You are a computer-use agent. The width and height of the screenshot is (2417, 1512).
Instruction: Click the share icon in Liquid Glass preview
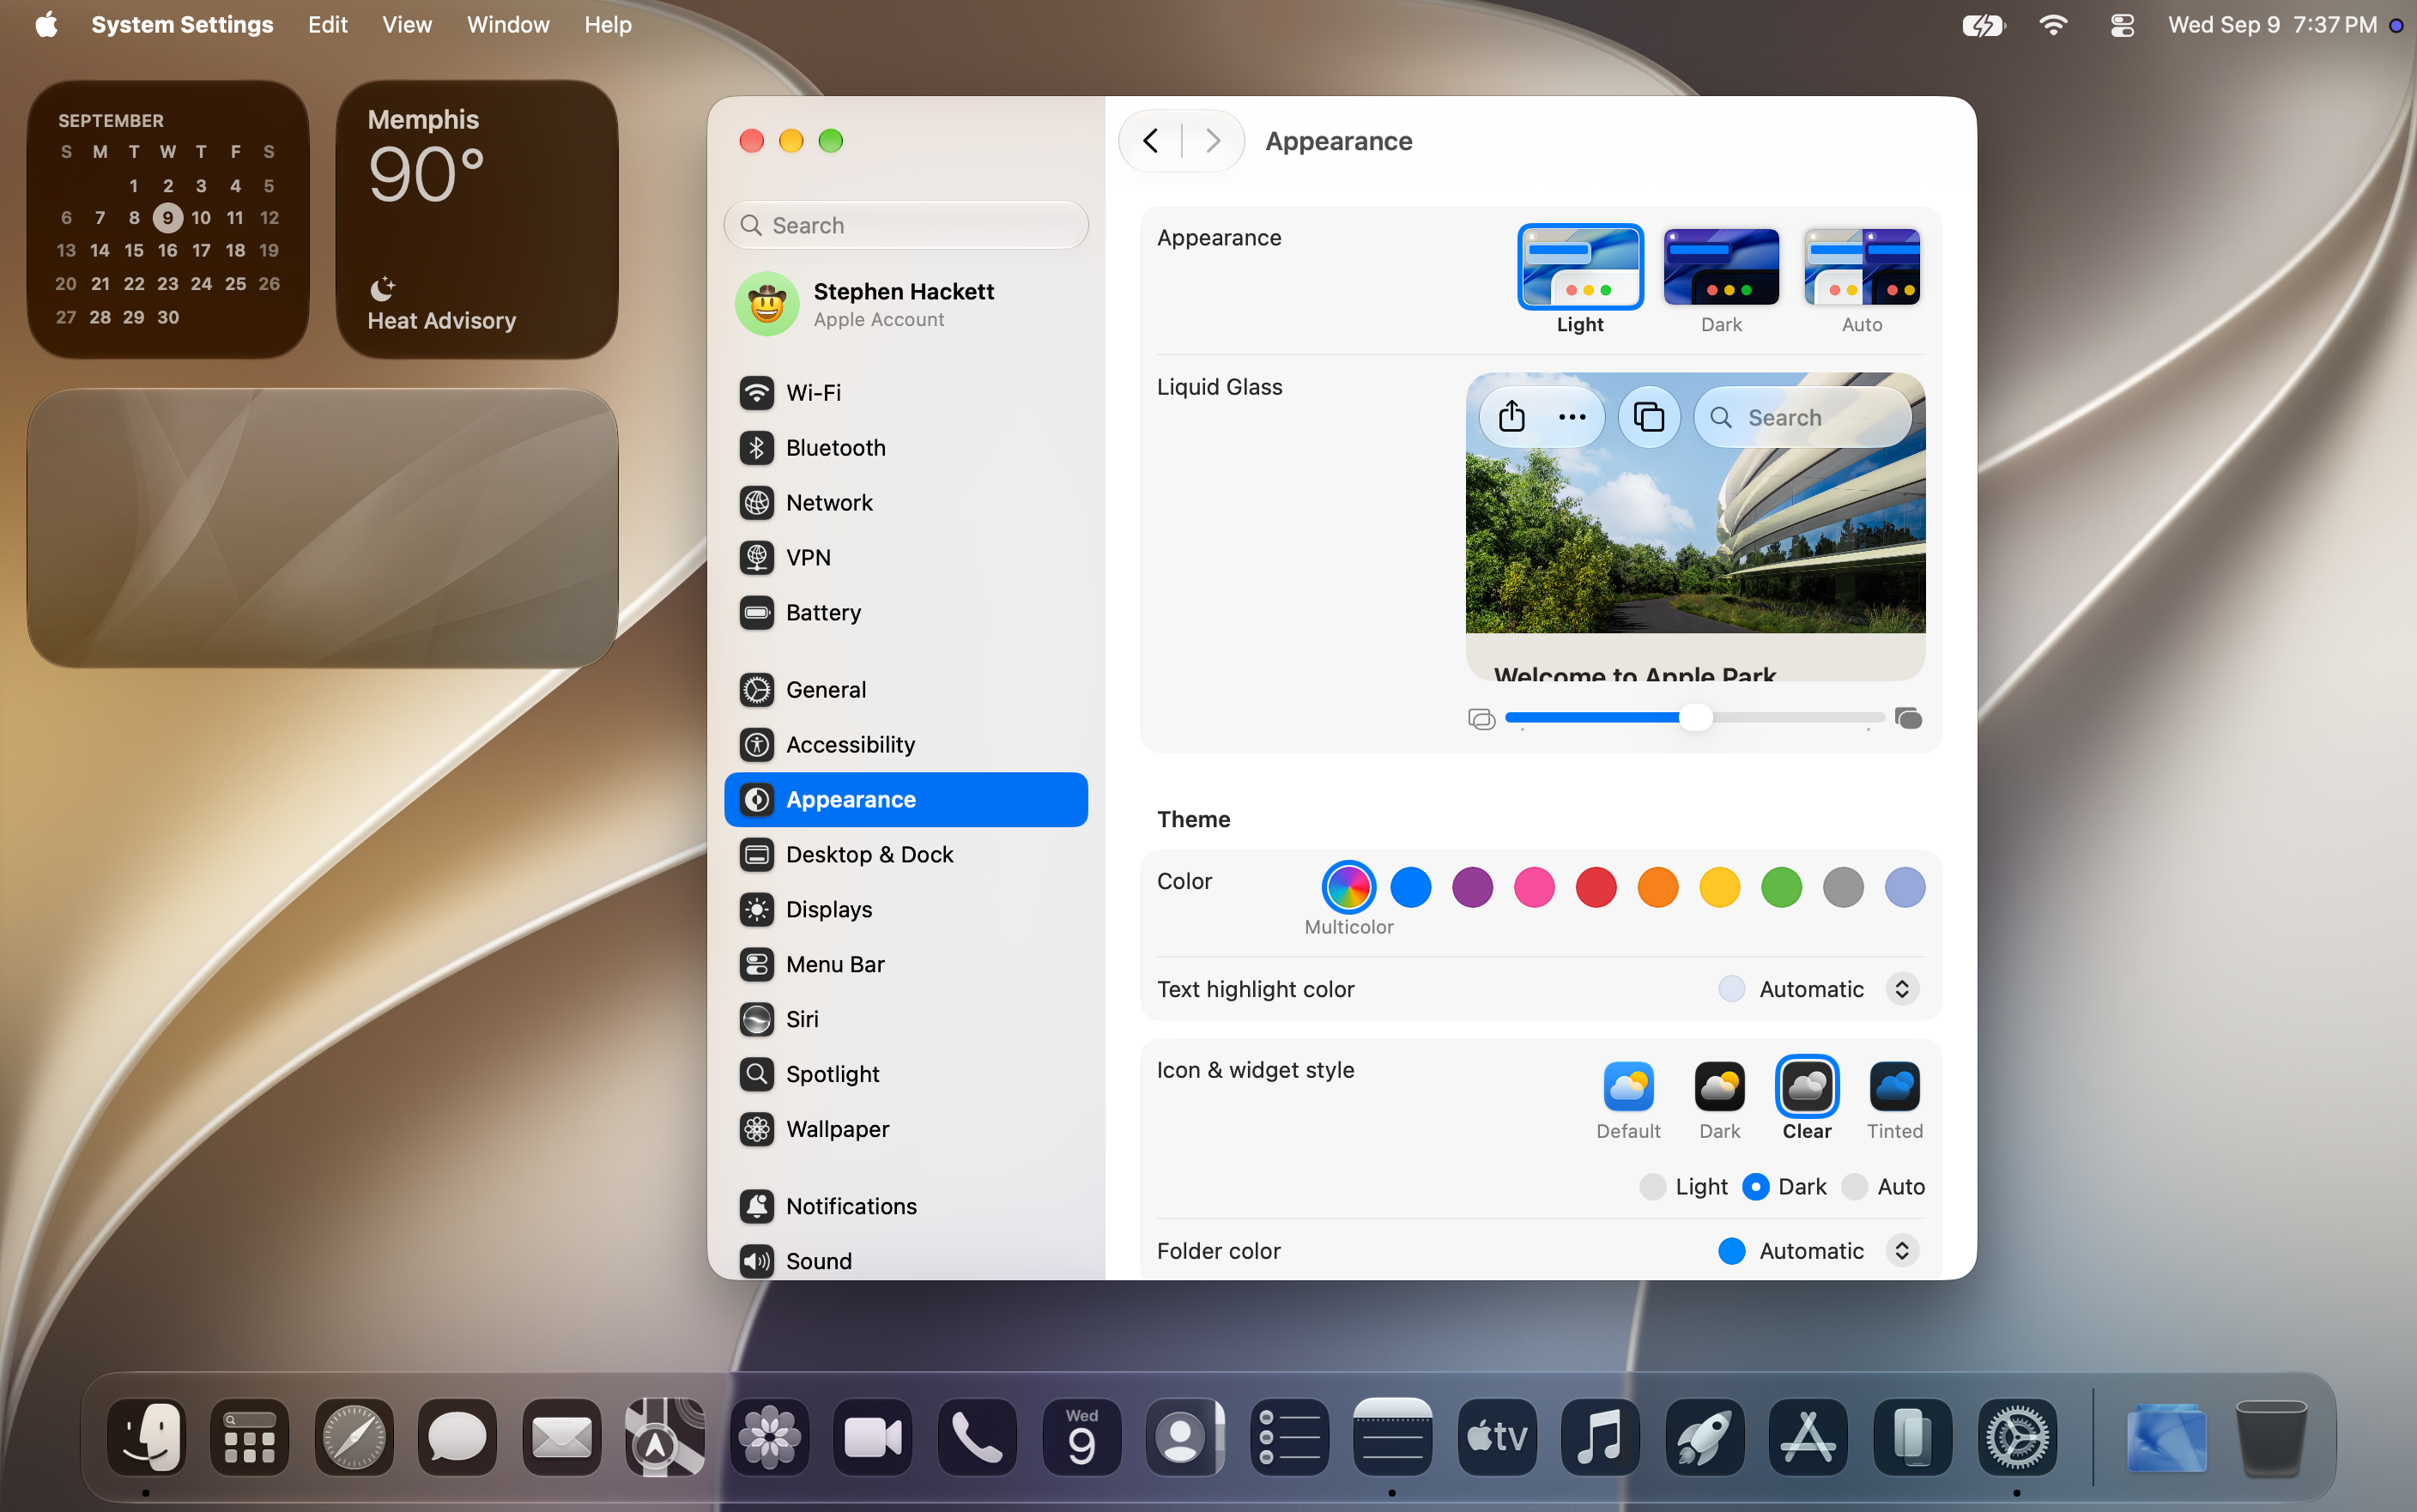1511,417
